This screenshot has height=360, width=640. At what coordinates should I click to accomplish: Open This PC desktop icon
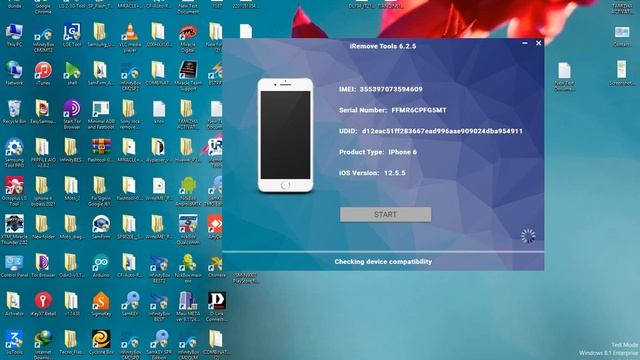[14, 35]
